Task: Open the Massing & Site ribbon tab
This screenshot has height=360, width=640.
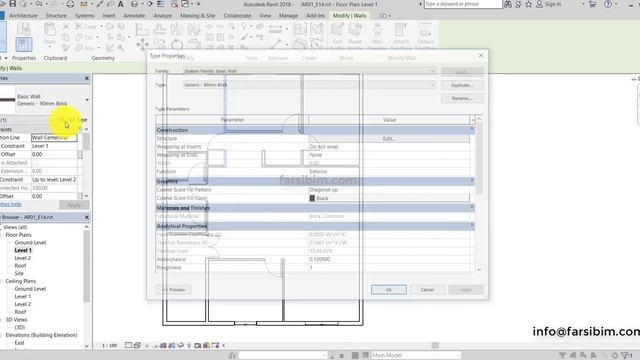Action: click(198, 16)
